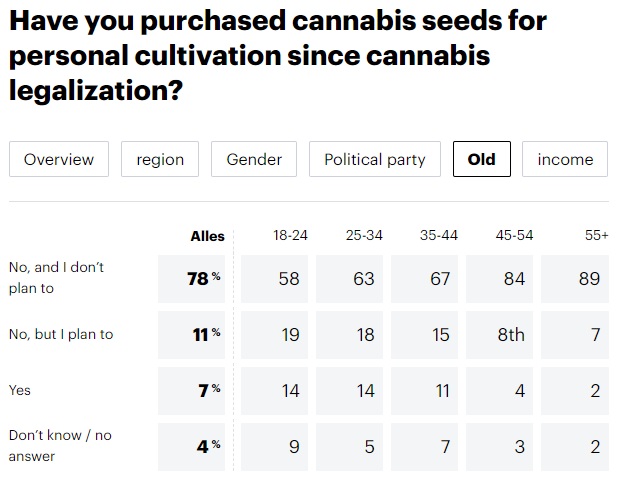The height and width of the screenshot is (477, 617).
Task: Switch to the Overview tab
Action: (x=59, y=159)
